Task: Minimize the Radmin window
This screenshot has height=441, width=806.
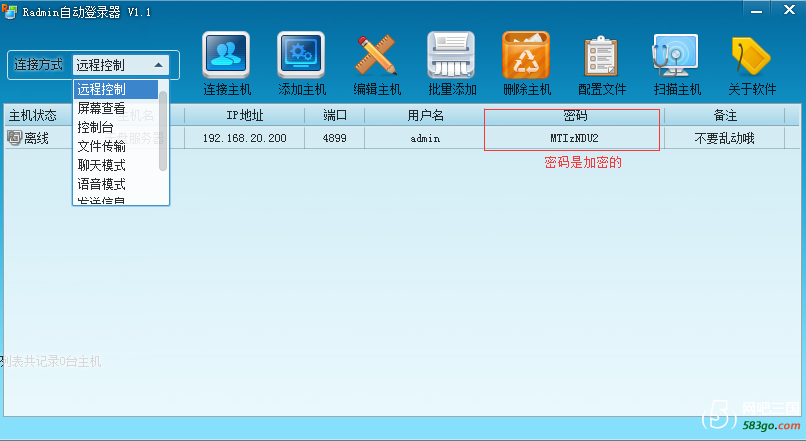Action: tap(756, 10)
